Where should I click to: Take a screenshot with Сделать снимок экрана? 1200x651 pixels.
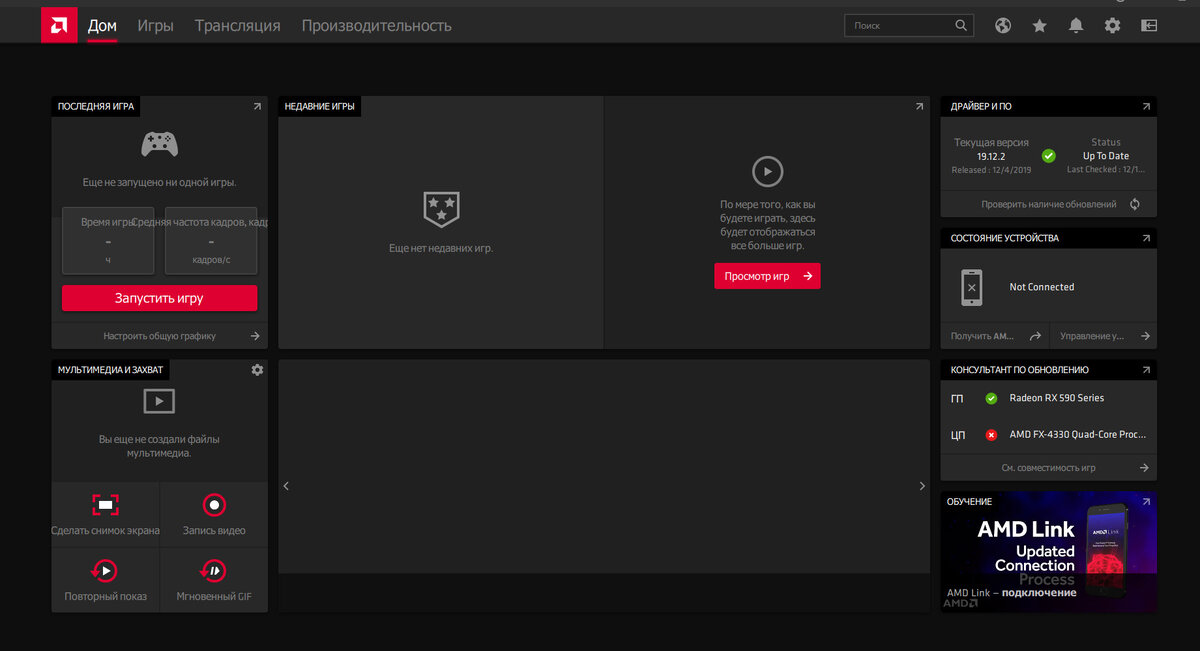105,514
